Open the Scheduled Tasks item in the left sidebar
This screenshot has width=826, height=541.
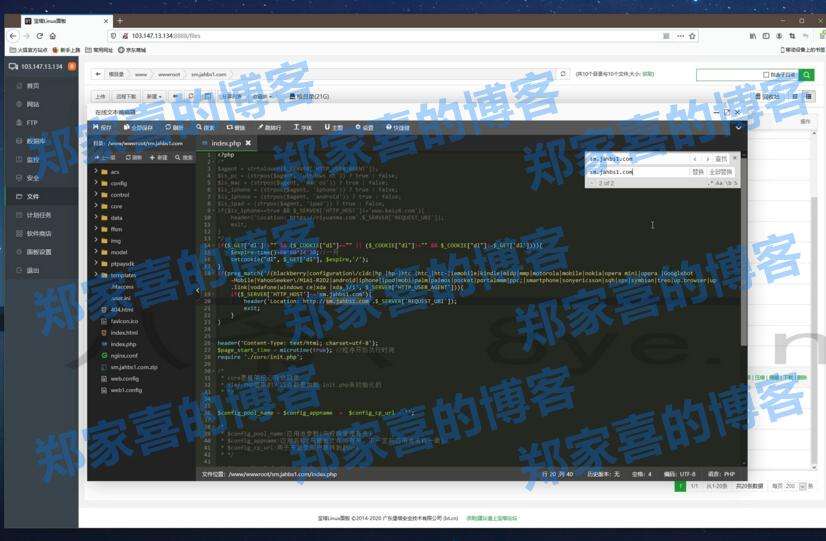[38, 215]
